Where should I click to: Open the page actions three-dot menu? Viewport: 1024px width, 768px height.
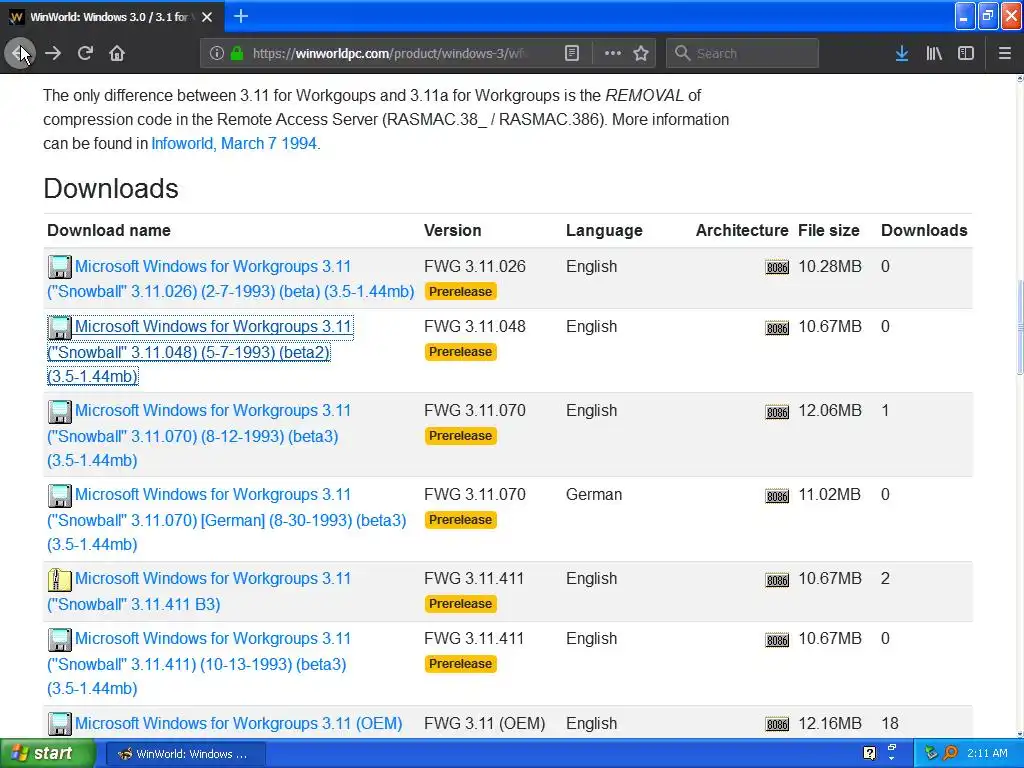point(613,53)
